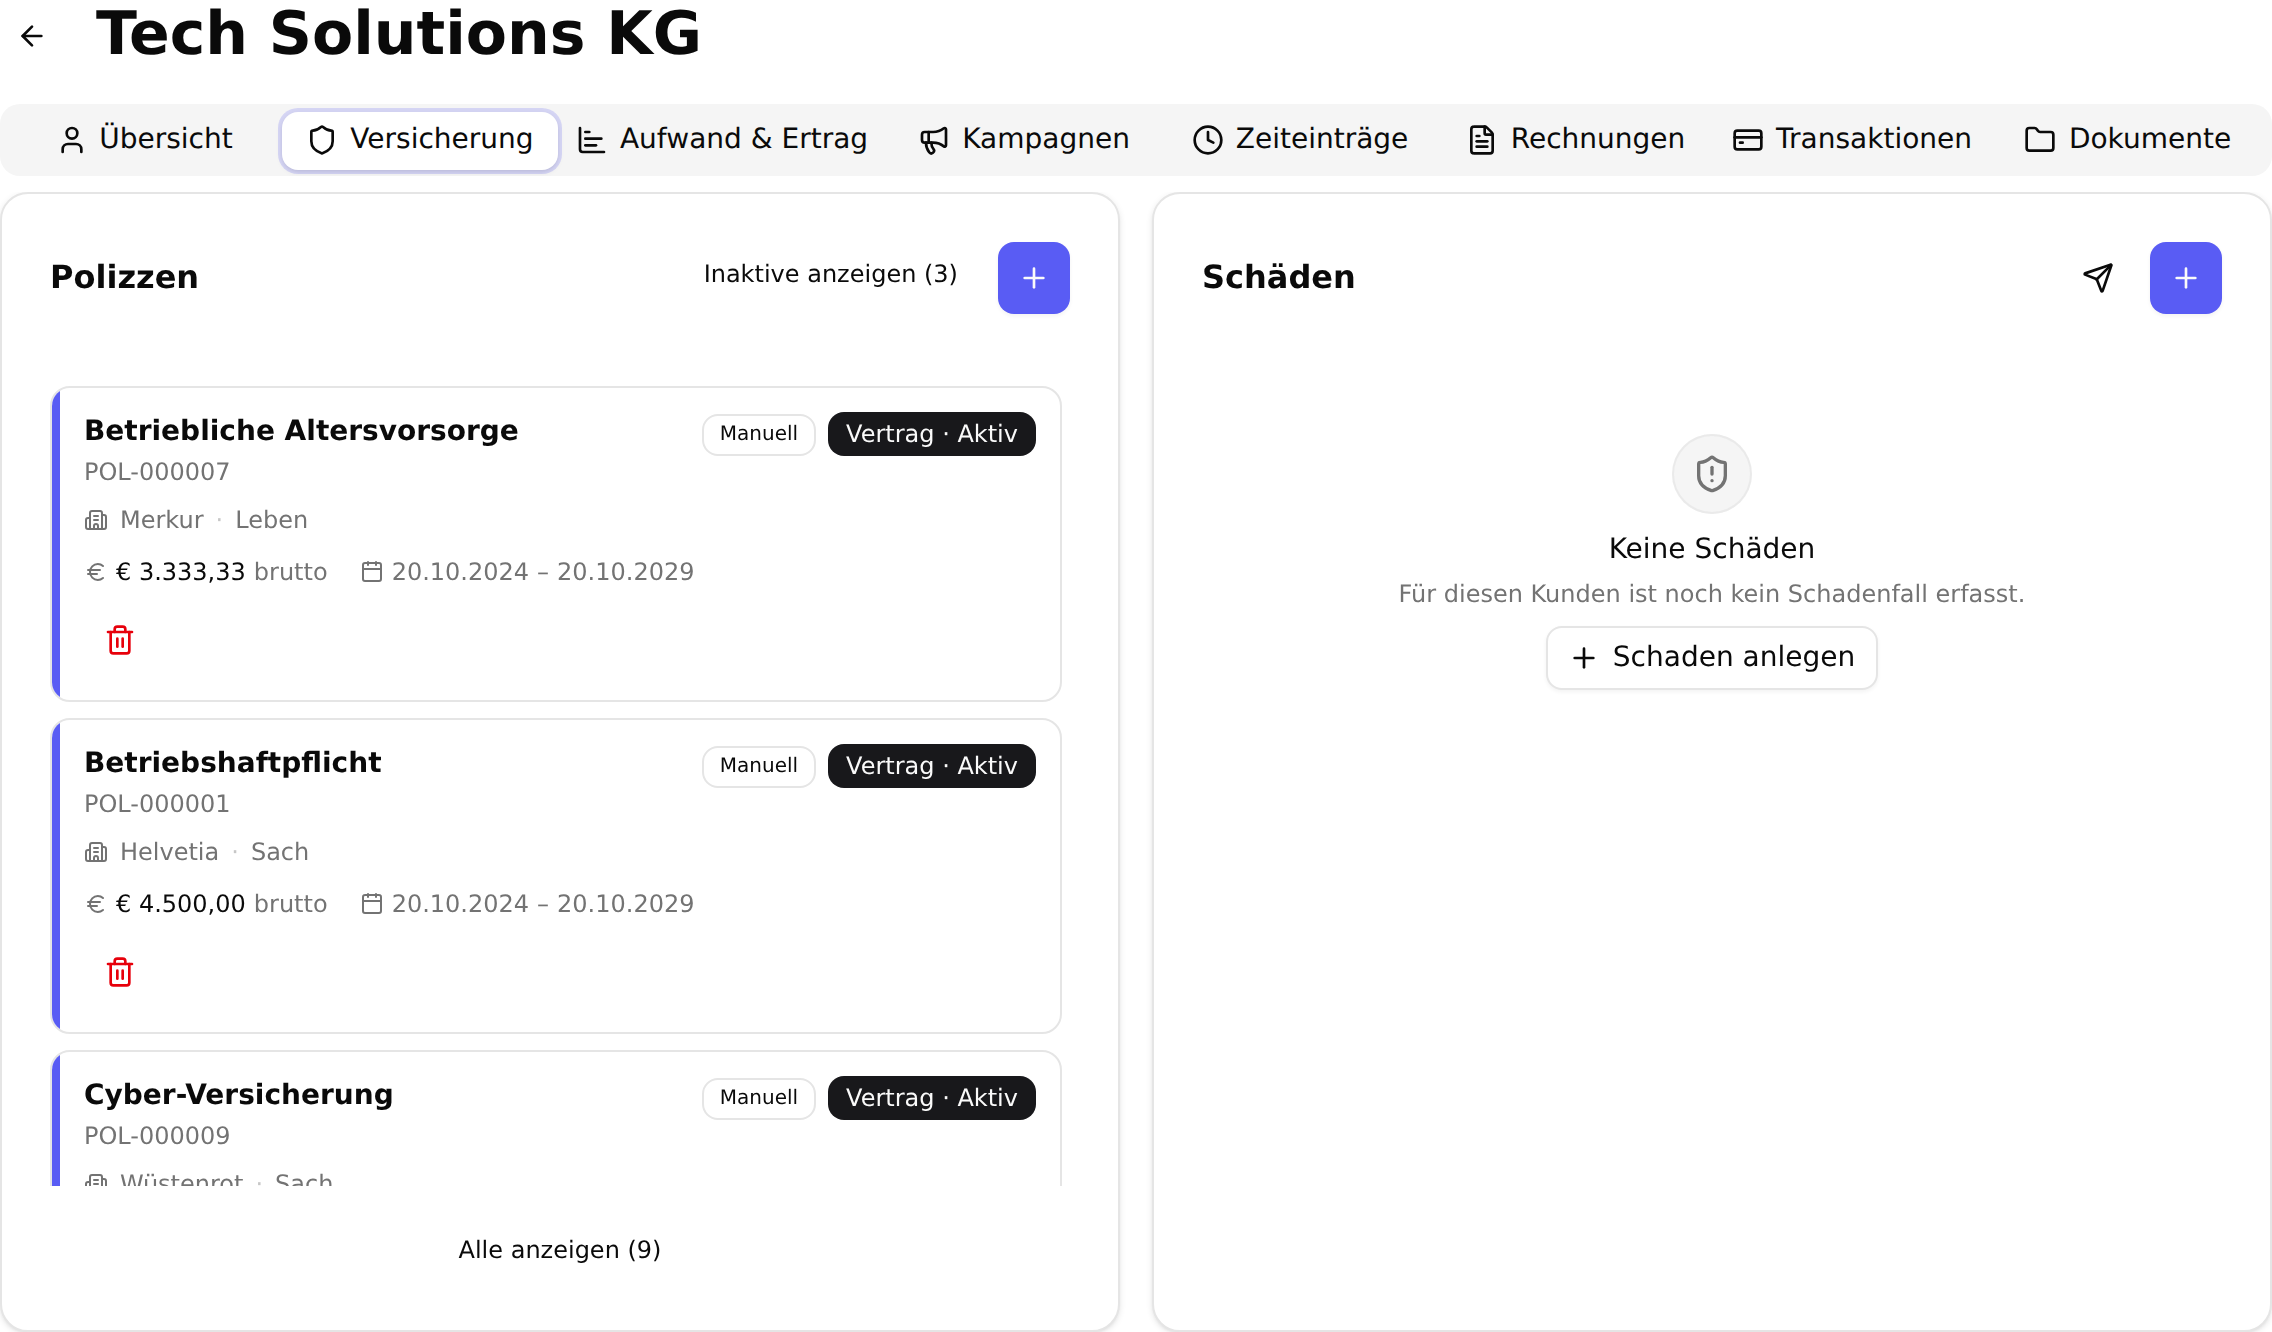Image resolution: width=2272 pixels, height=1332 pixels.
Task: Click Manuell badge on Cyber-Versicherung
Action: pos(758,1098)
